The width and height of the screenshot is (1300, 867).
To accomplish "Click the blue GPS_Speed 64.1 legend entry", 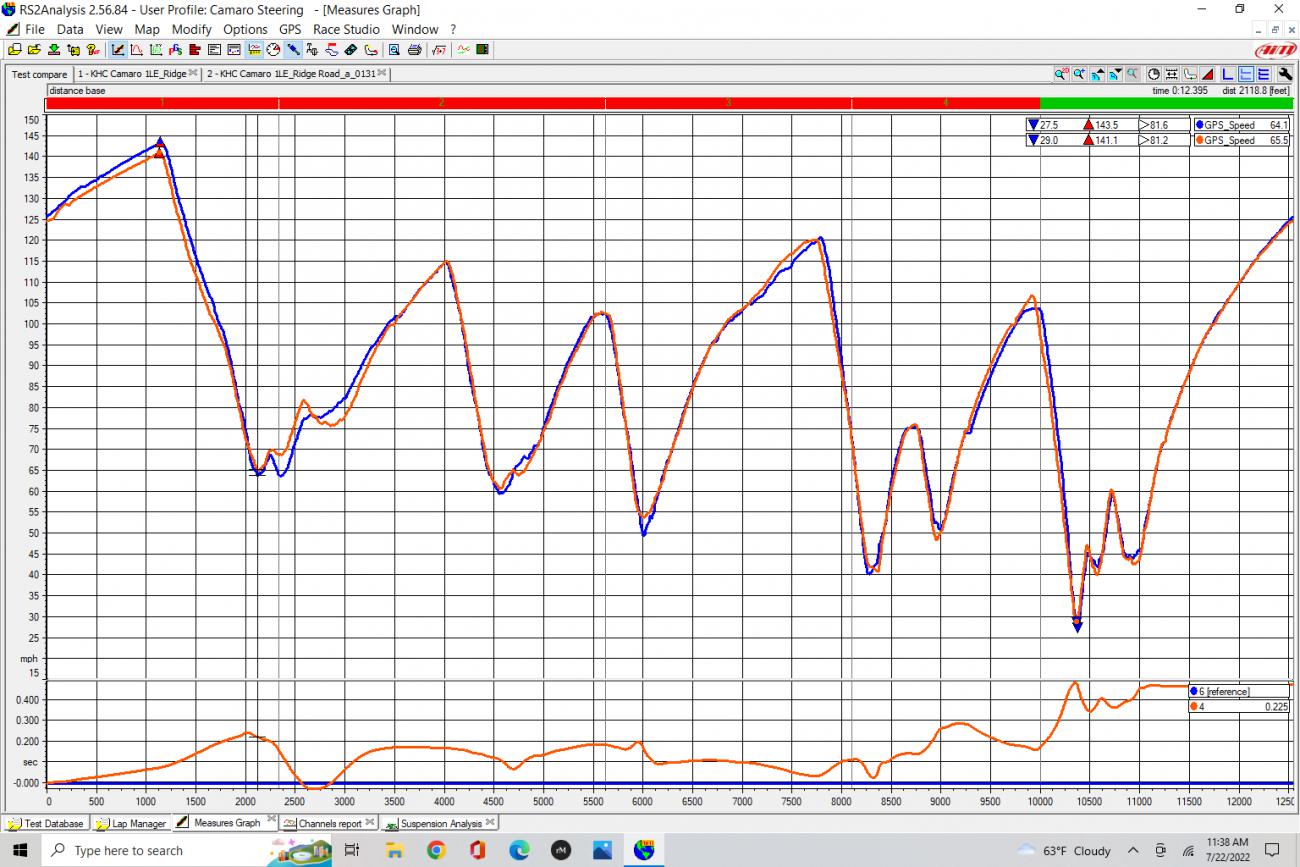I will (1241, 125).
